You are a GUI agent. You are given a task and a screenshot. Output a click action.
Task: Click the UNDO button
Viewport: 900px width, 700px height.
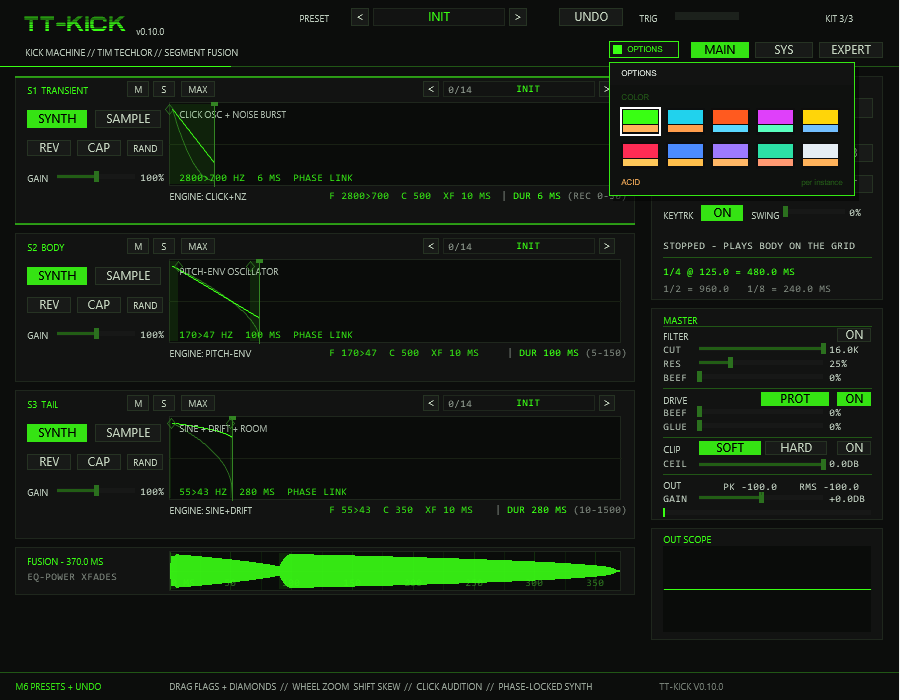591,17
